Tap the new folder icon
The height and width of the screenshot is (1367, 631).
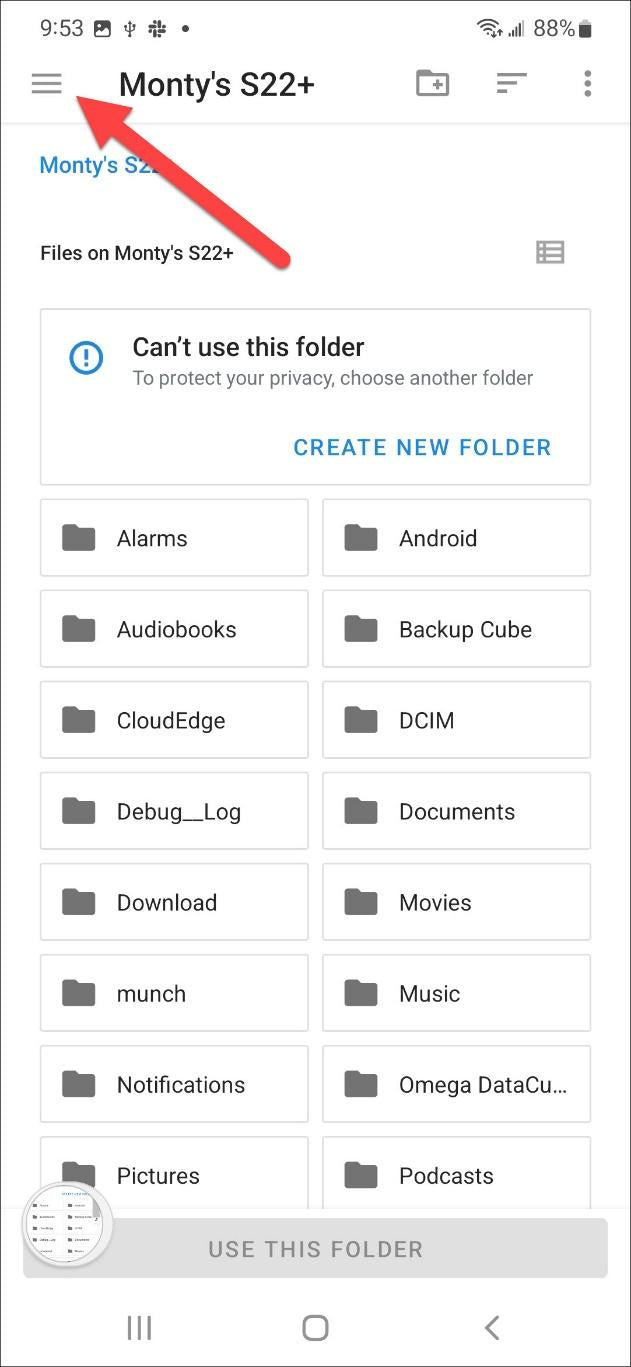coord(432,84)
